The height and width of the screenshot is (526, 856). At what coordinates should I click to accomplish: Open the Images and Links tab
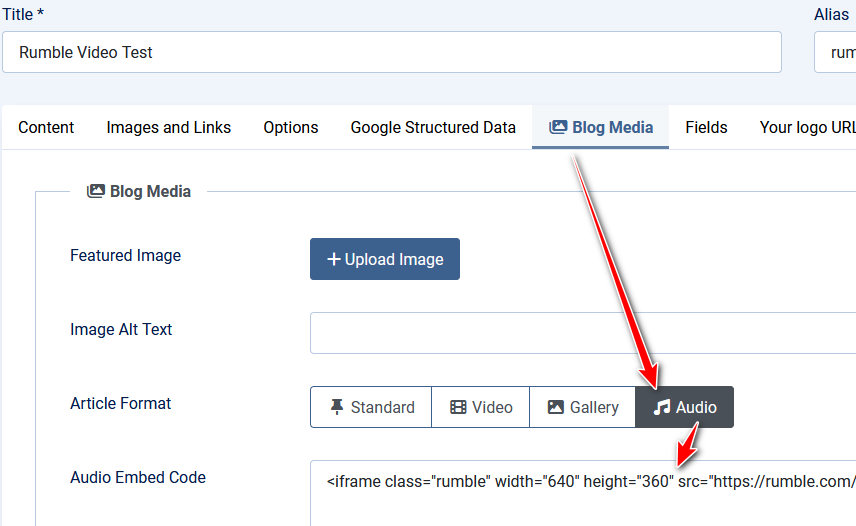point(168,127)
